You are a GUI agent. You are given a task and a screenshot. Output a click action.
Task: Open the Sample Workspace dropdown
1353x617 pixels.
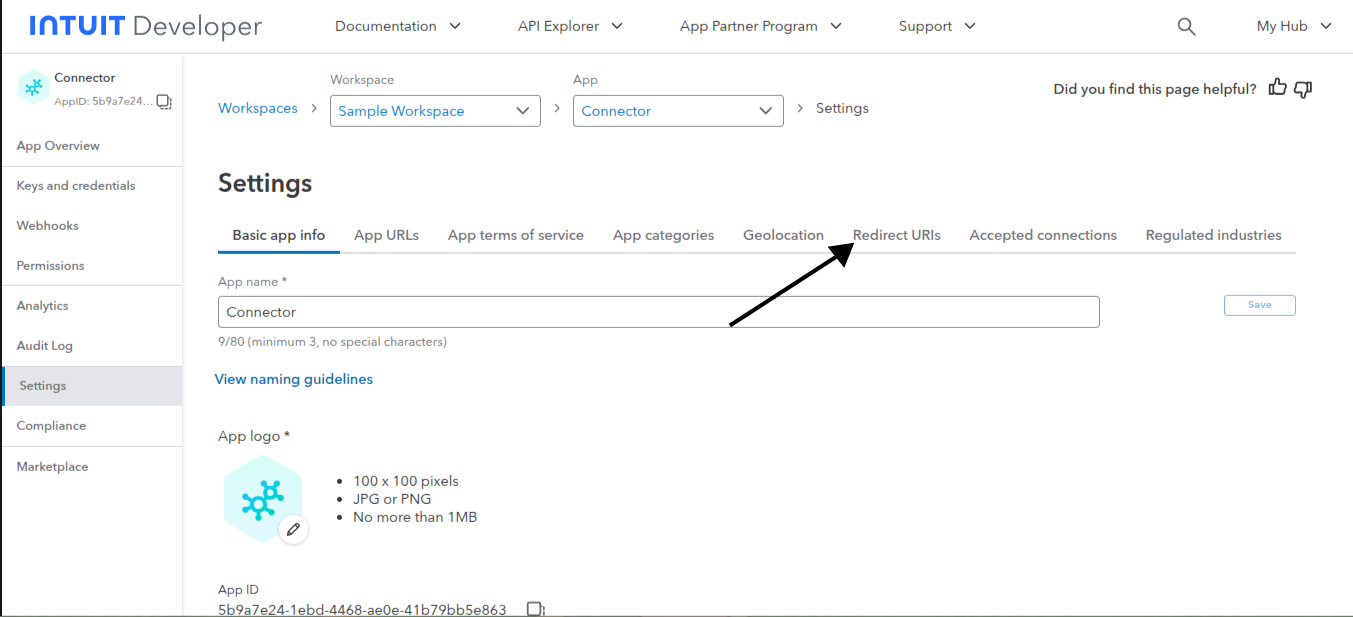coord(434,111)
